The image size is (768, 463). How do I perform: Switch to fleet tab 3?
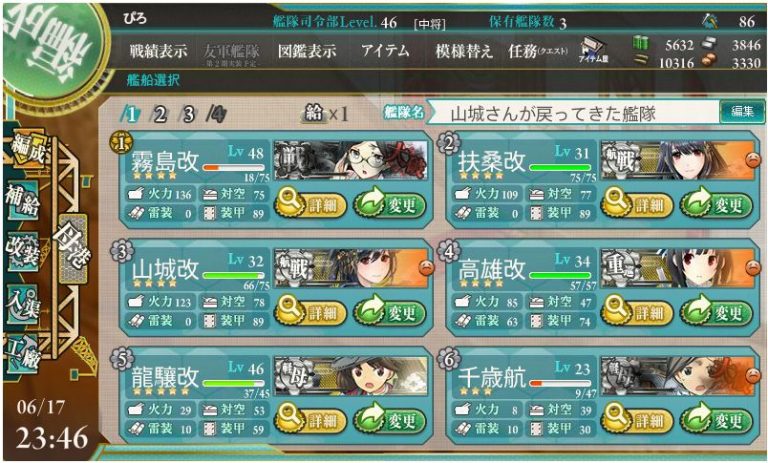click(x=187, y=114)
